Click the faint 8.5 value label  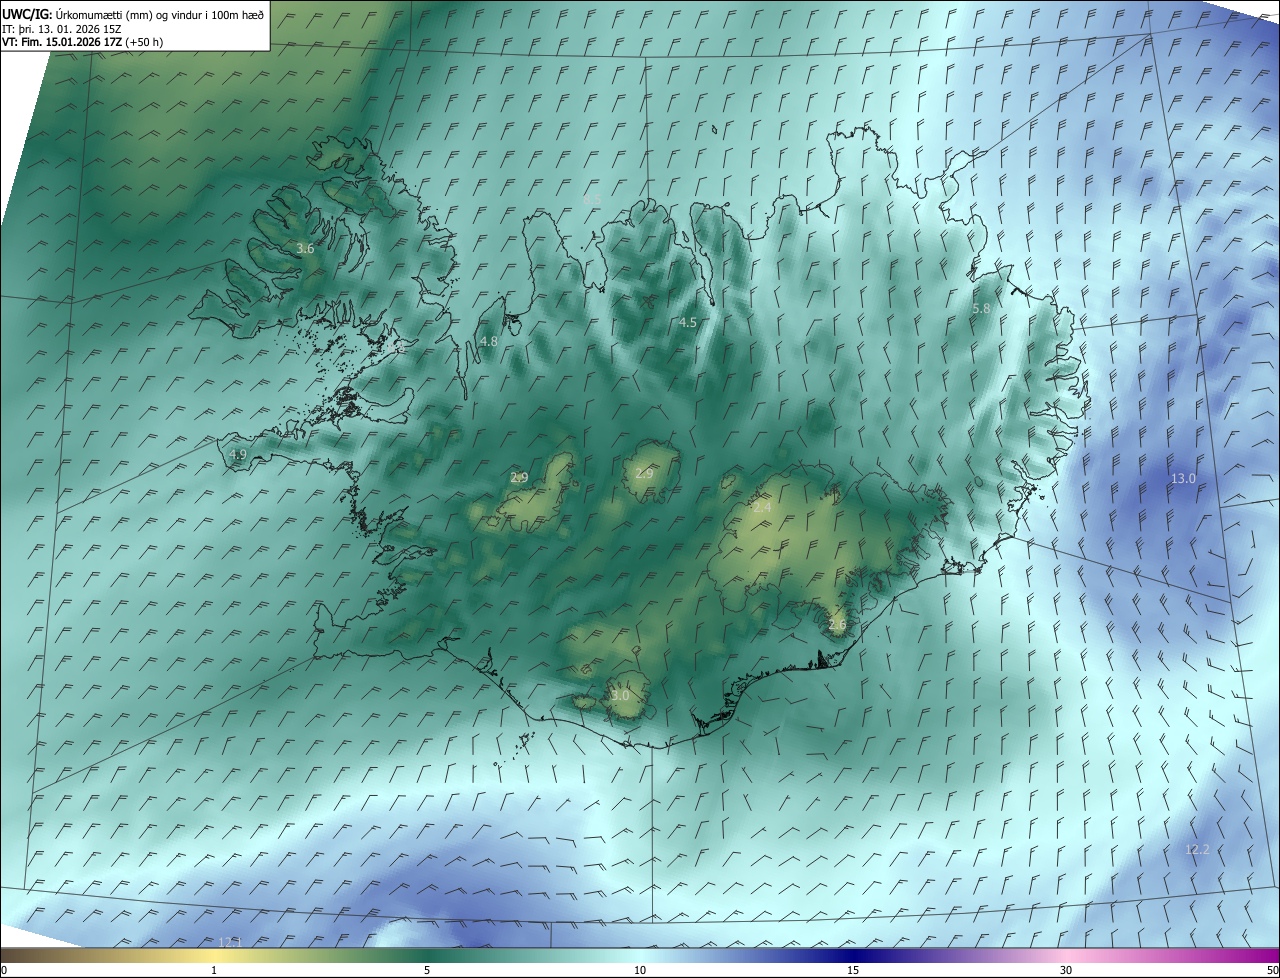(x=592, y=200)
